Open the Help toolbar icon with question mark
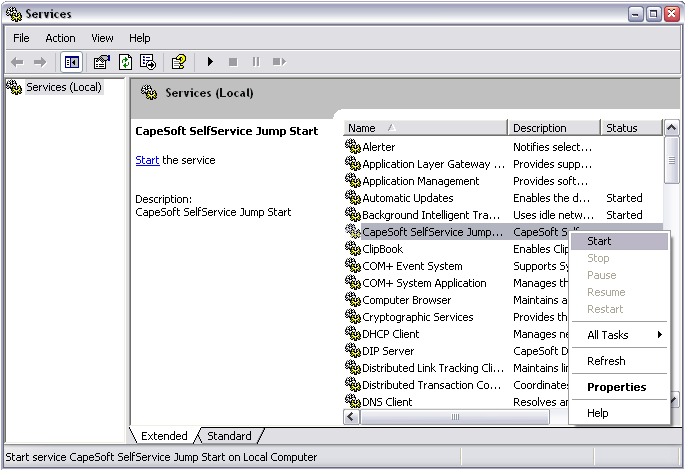Screen dimensions: 685x470 coord(178,62)
